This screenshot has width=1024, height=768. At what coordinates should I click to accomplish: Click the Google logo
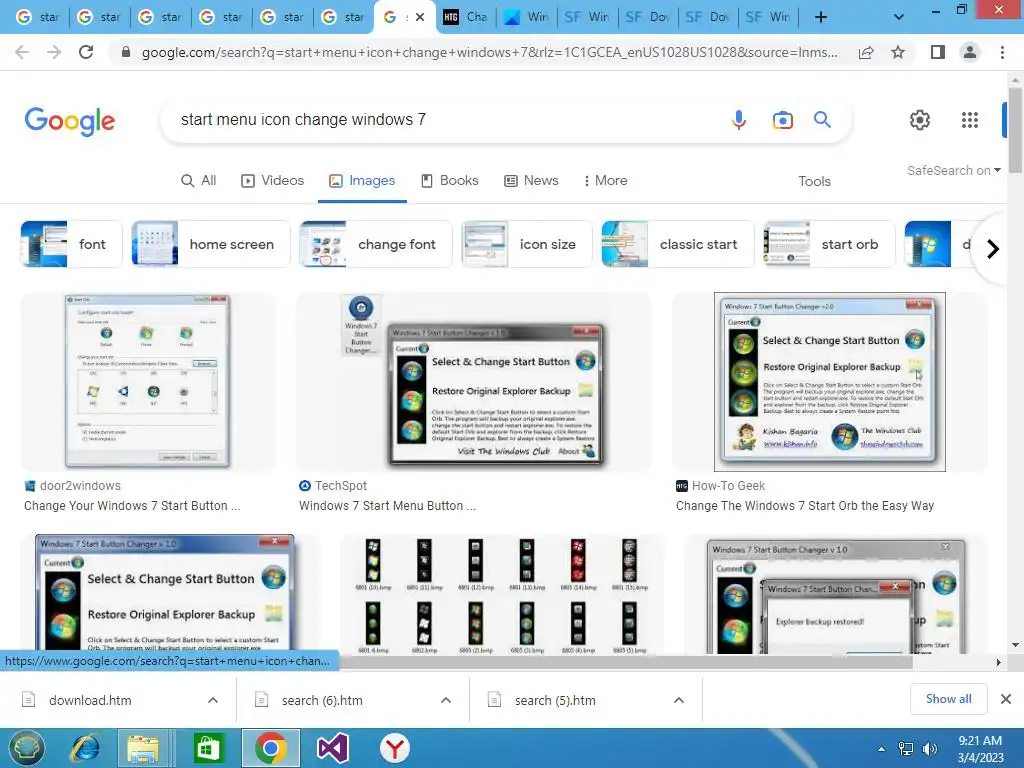(x=70, y=121)
